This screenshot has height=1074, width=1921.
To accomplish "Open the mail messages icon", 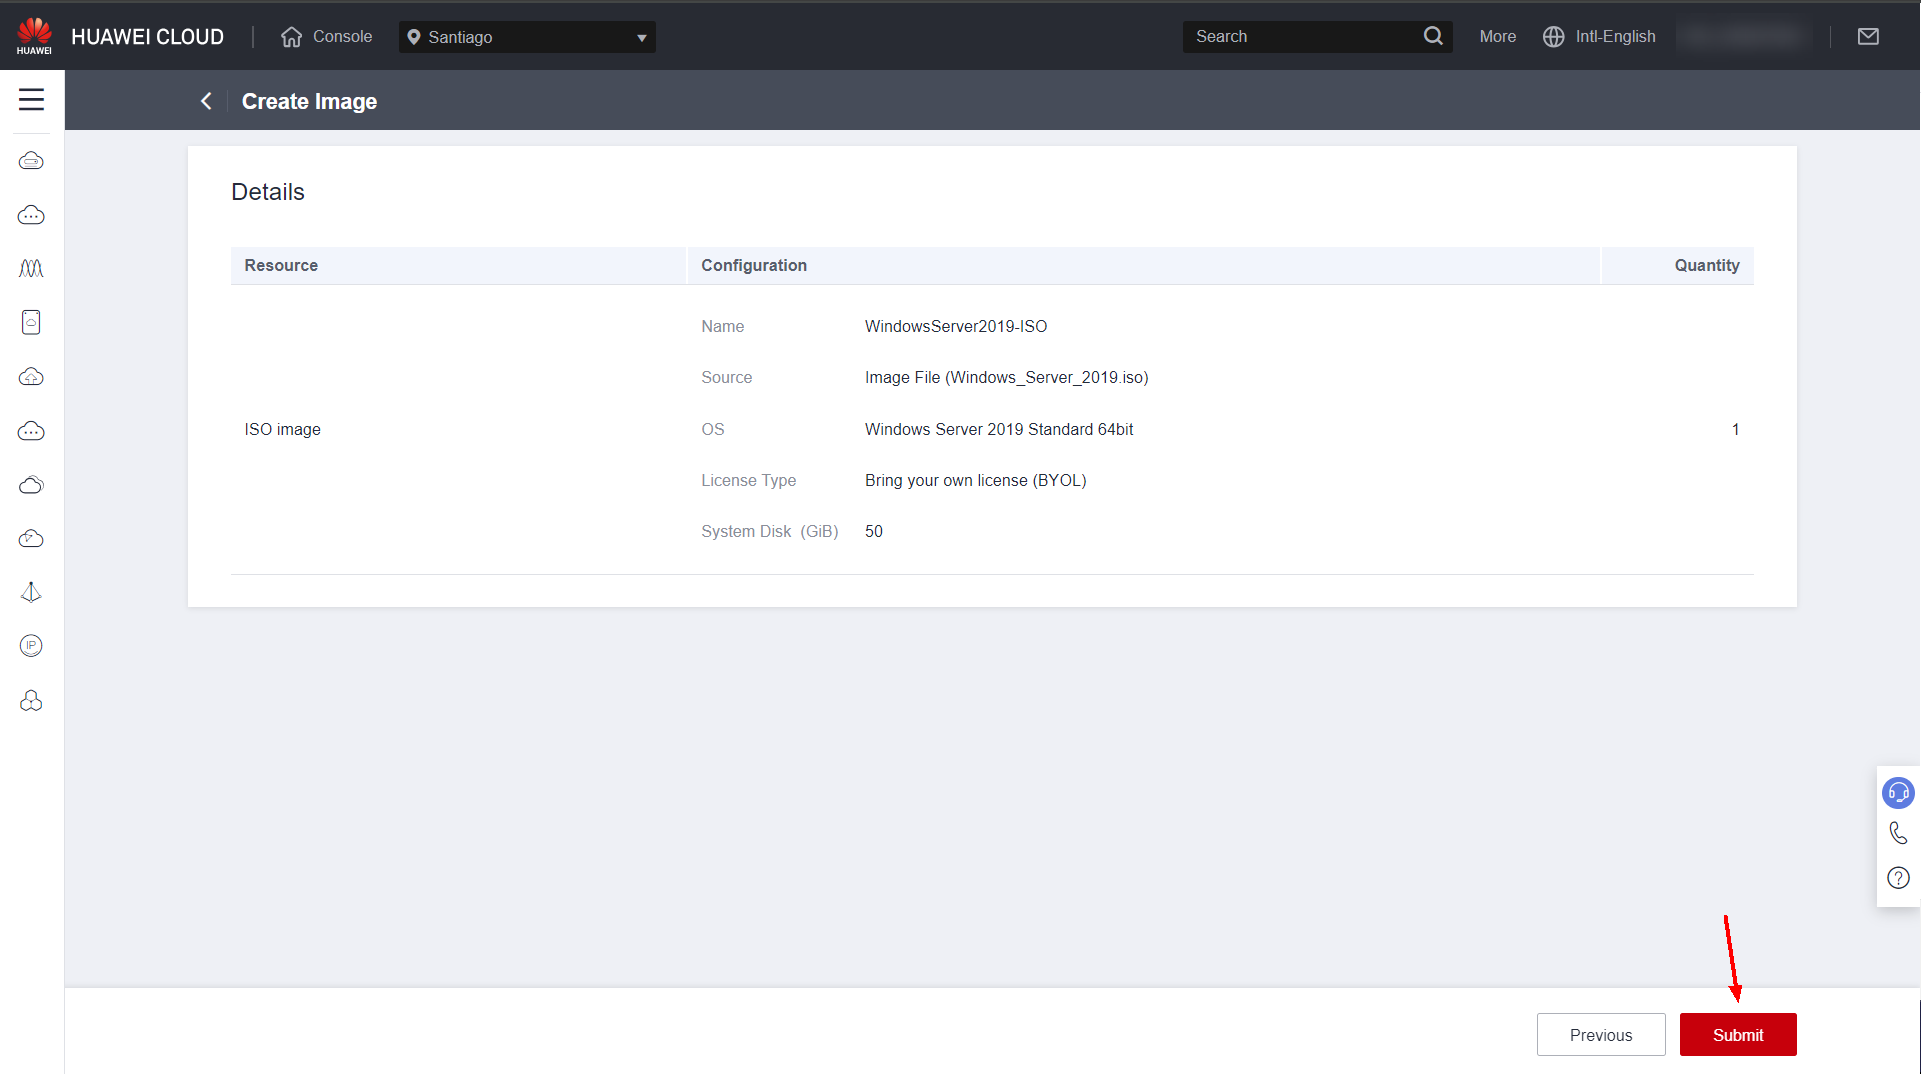I will [1867, 37].
